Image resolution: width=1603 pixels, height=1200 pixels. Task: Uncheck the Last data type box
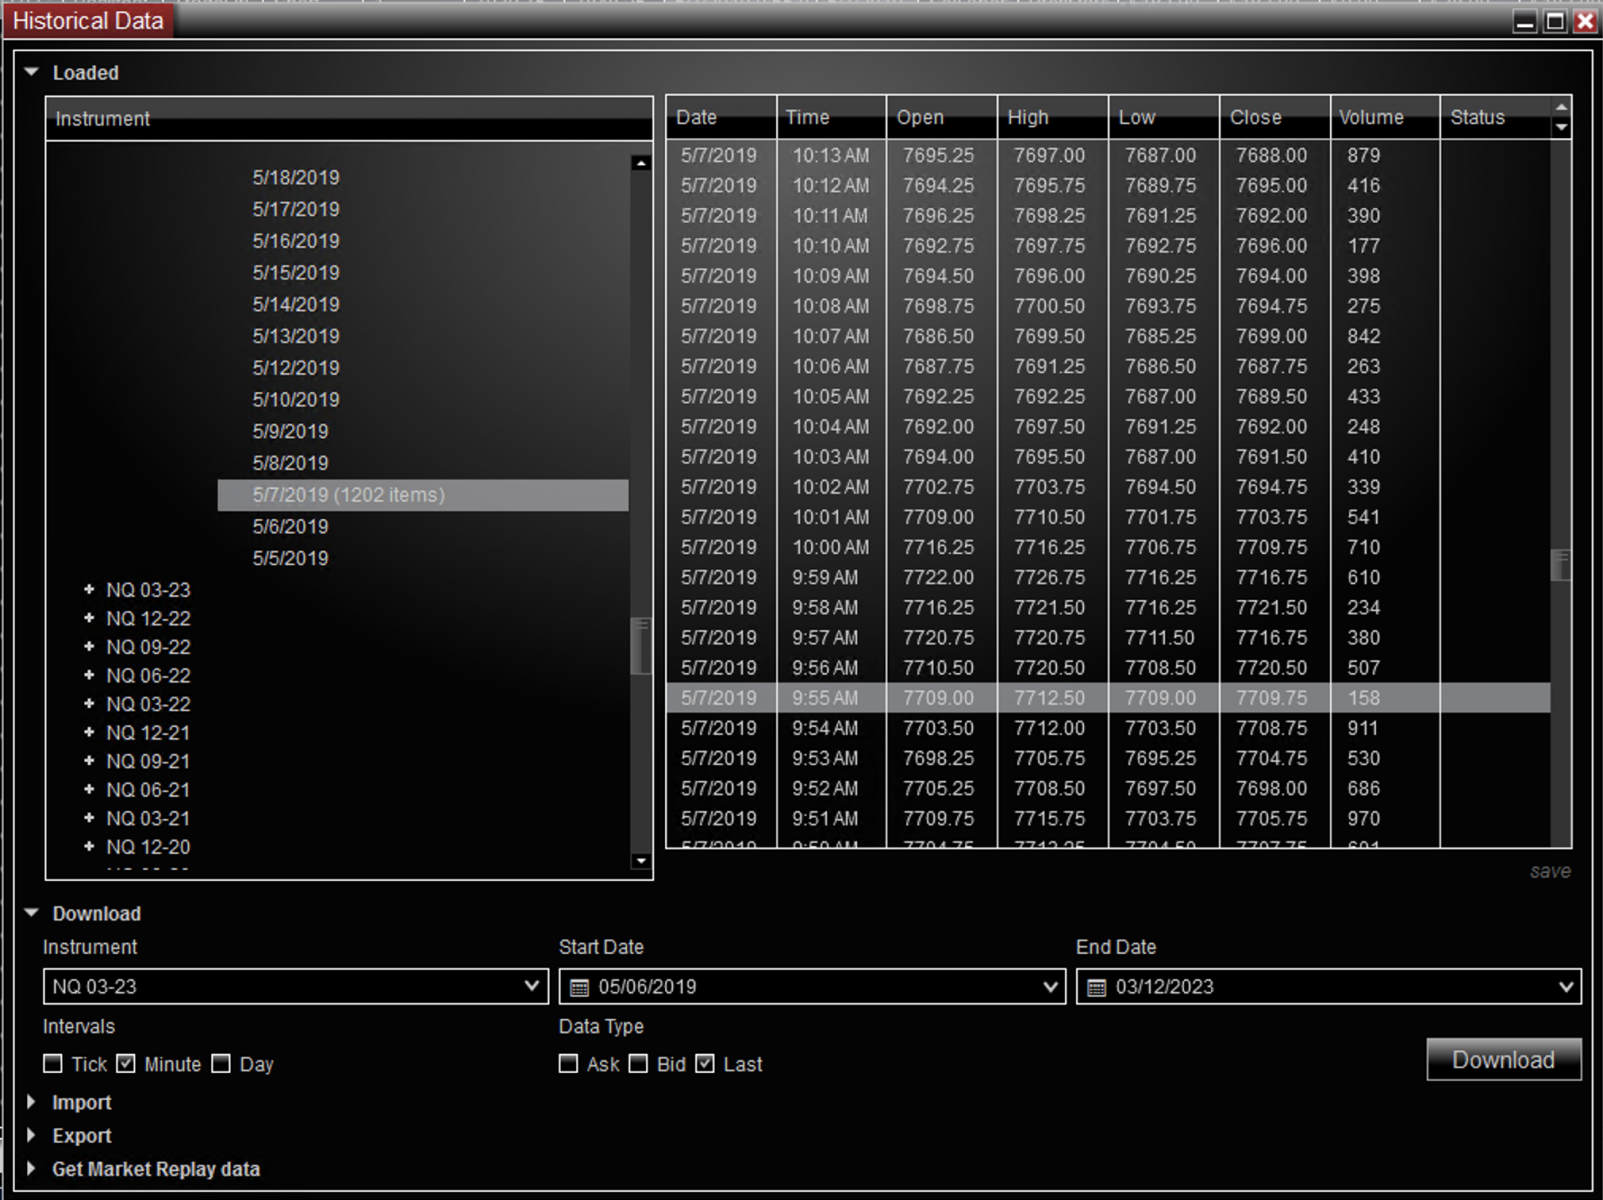pos(705,1064)
